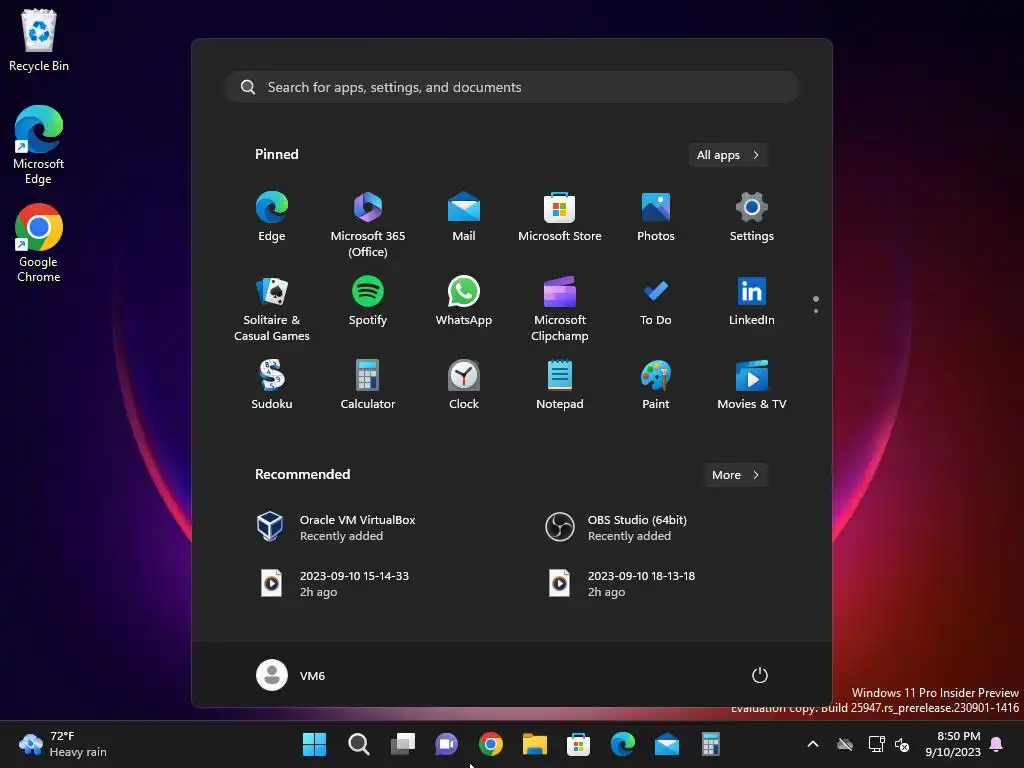Launch Edge from the taskbar
Viewport: 1024px width, 768px height.
[x=622, y=744]
